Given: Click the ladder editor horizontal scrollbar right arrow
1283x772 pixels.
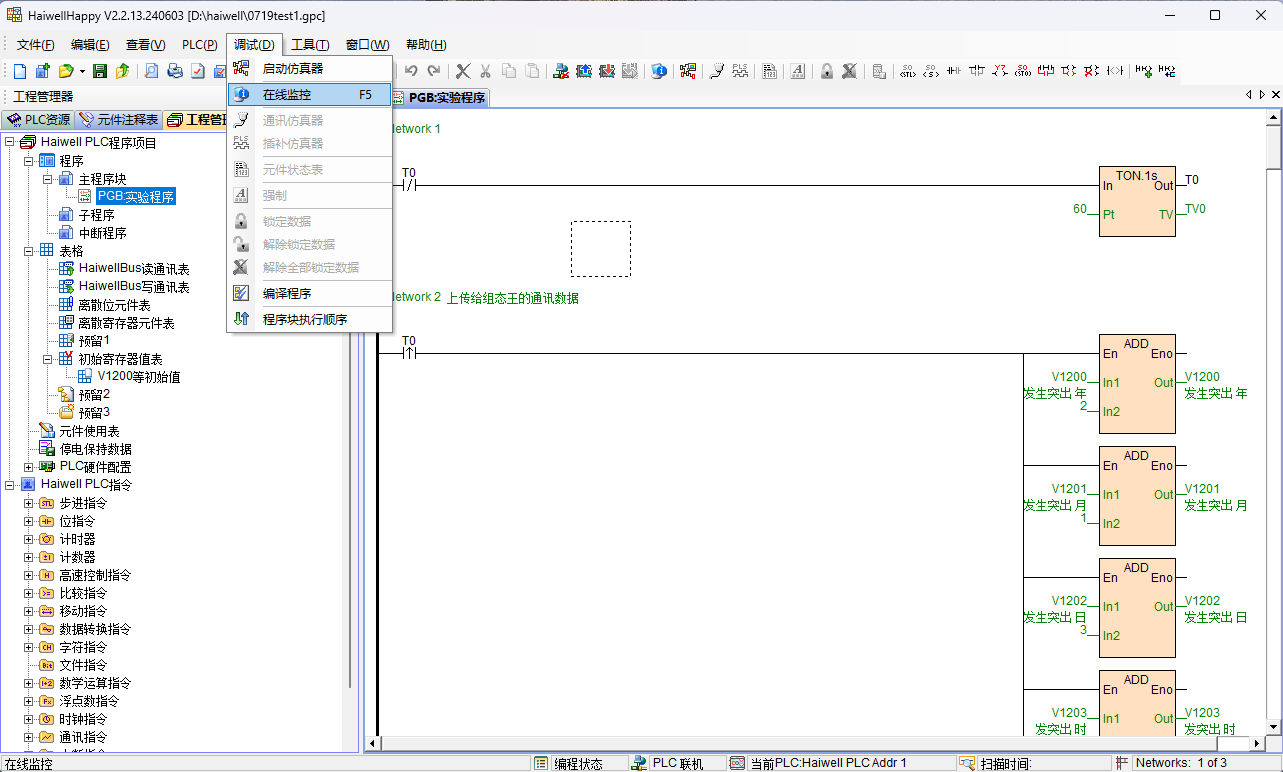Looking at the screenshot, I should point(1259,743).
